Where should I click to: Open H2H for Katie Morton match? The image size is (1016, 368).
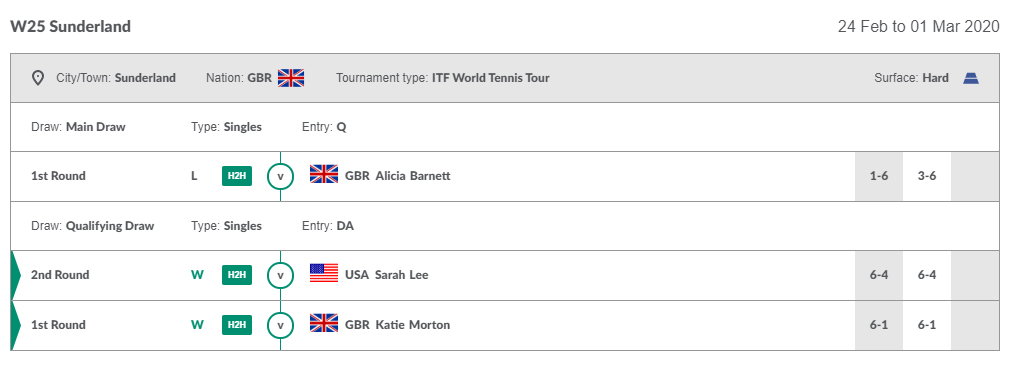(237, 325)
